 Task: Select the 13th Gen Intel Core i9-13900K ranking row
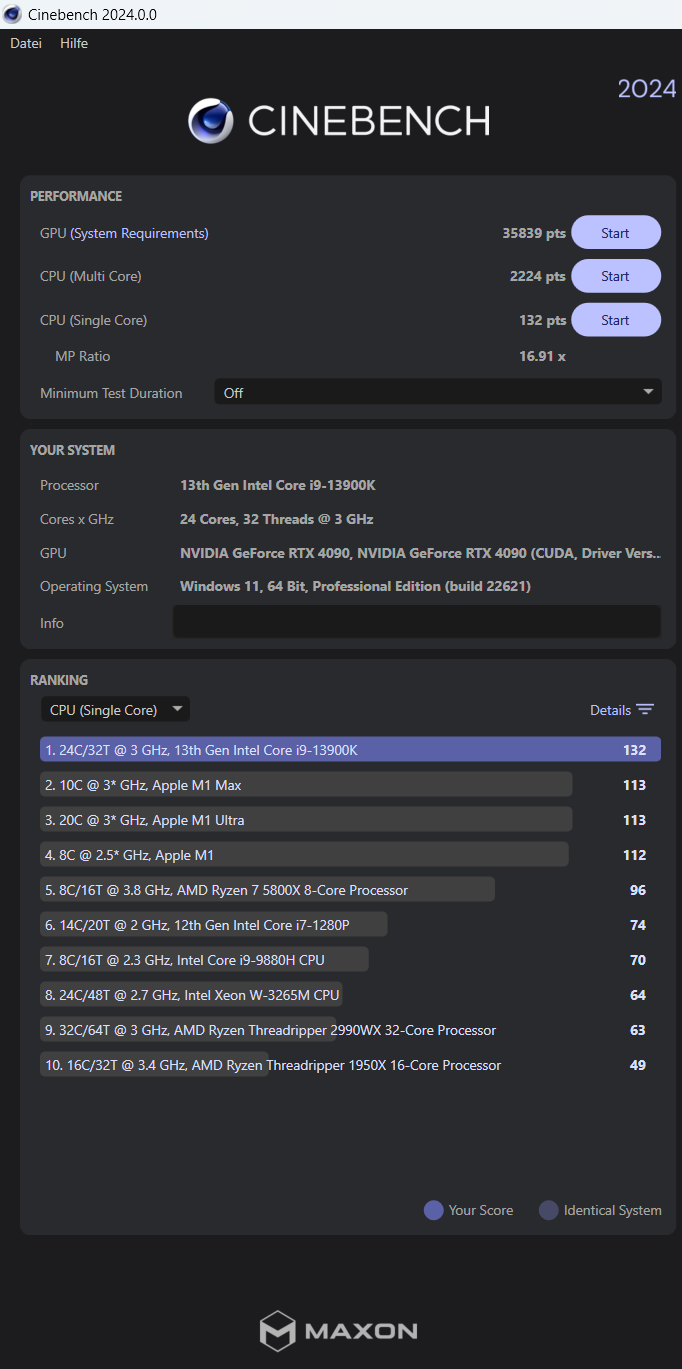pyautogui.click(x=350, y=750)
